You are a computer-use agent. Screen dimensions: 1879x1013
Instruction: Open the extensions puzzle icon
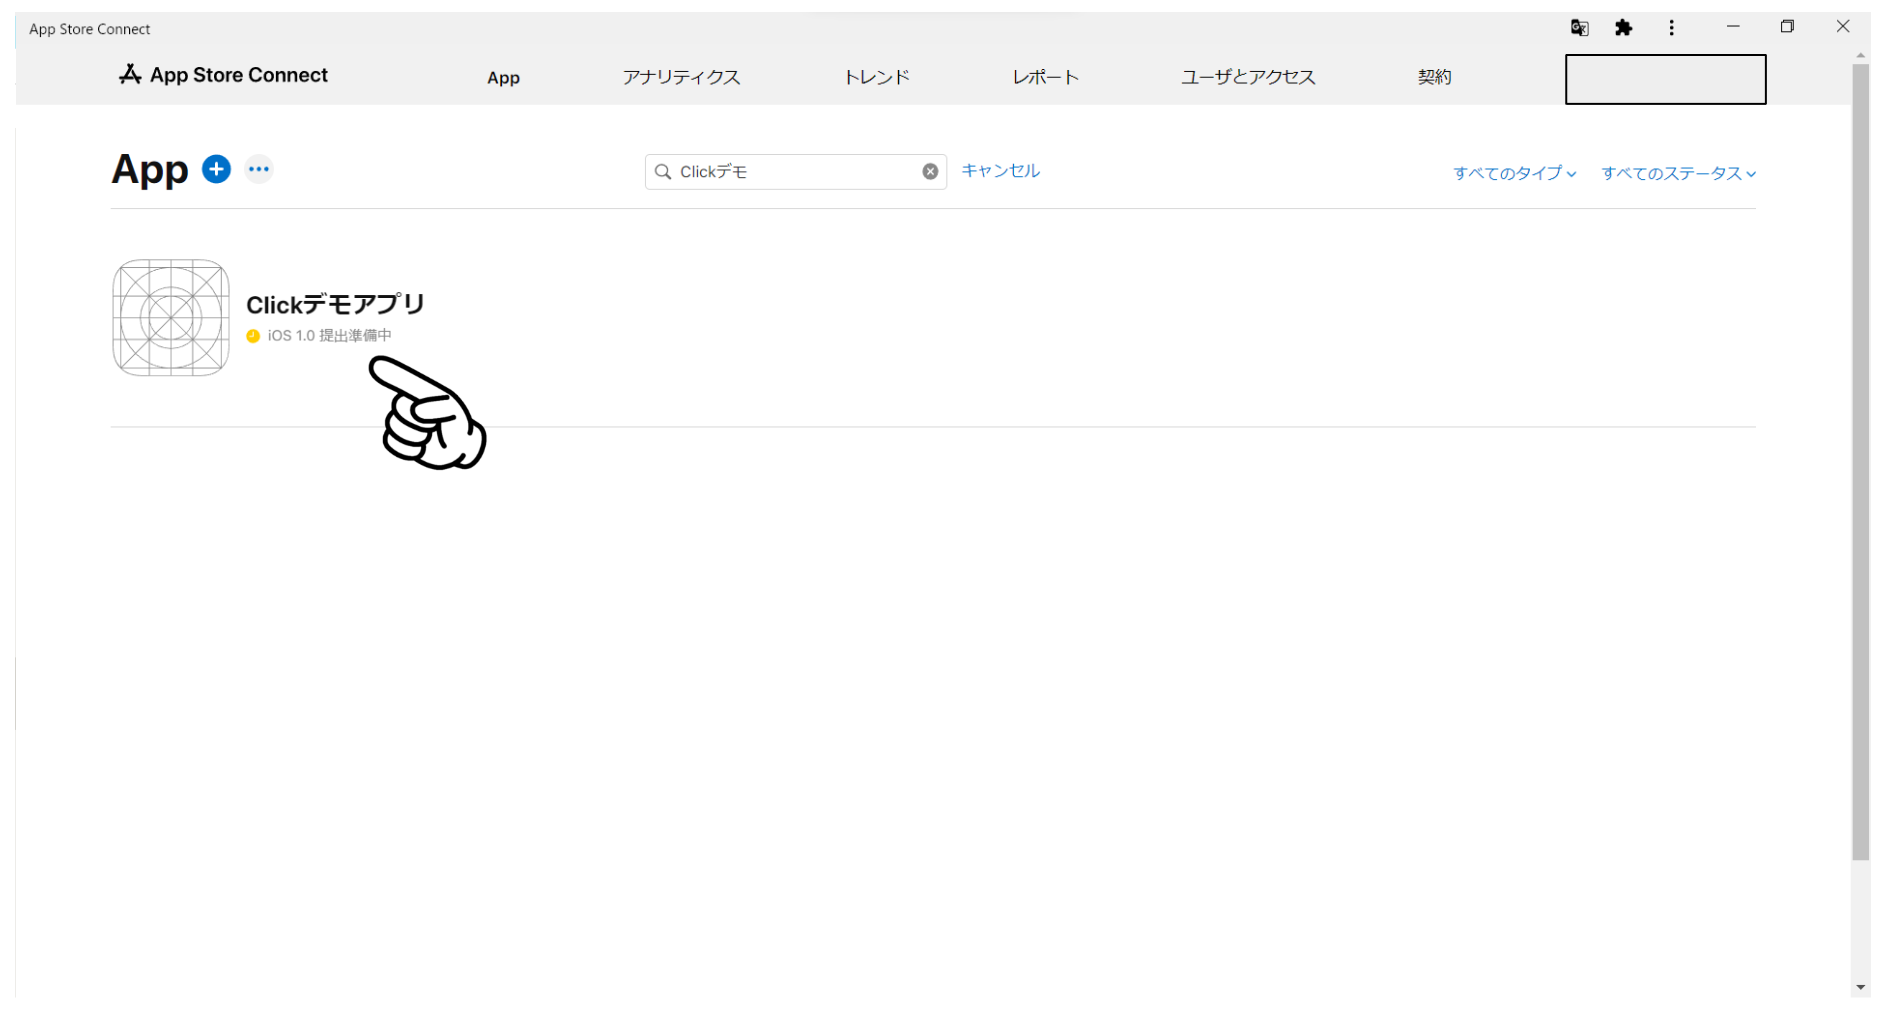pos(1624,28)
